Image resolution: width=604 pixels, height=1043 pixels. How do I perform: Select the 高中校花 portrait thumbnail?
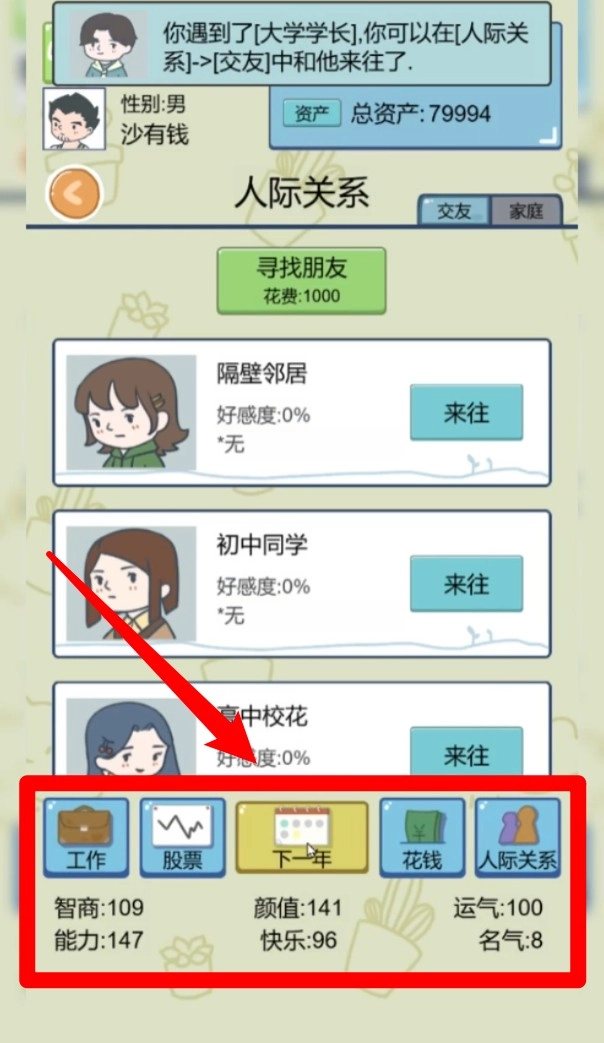click(131, 737)
